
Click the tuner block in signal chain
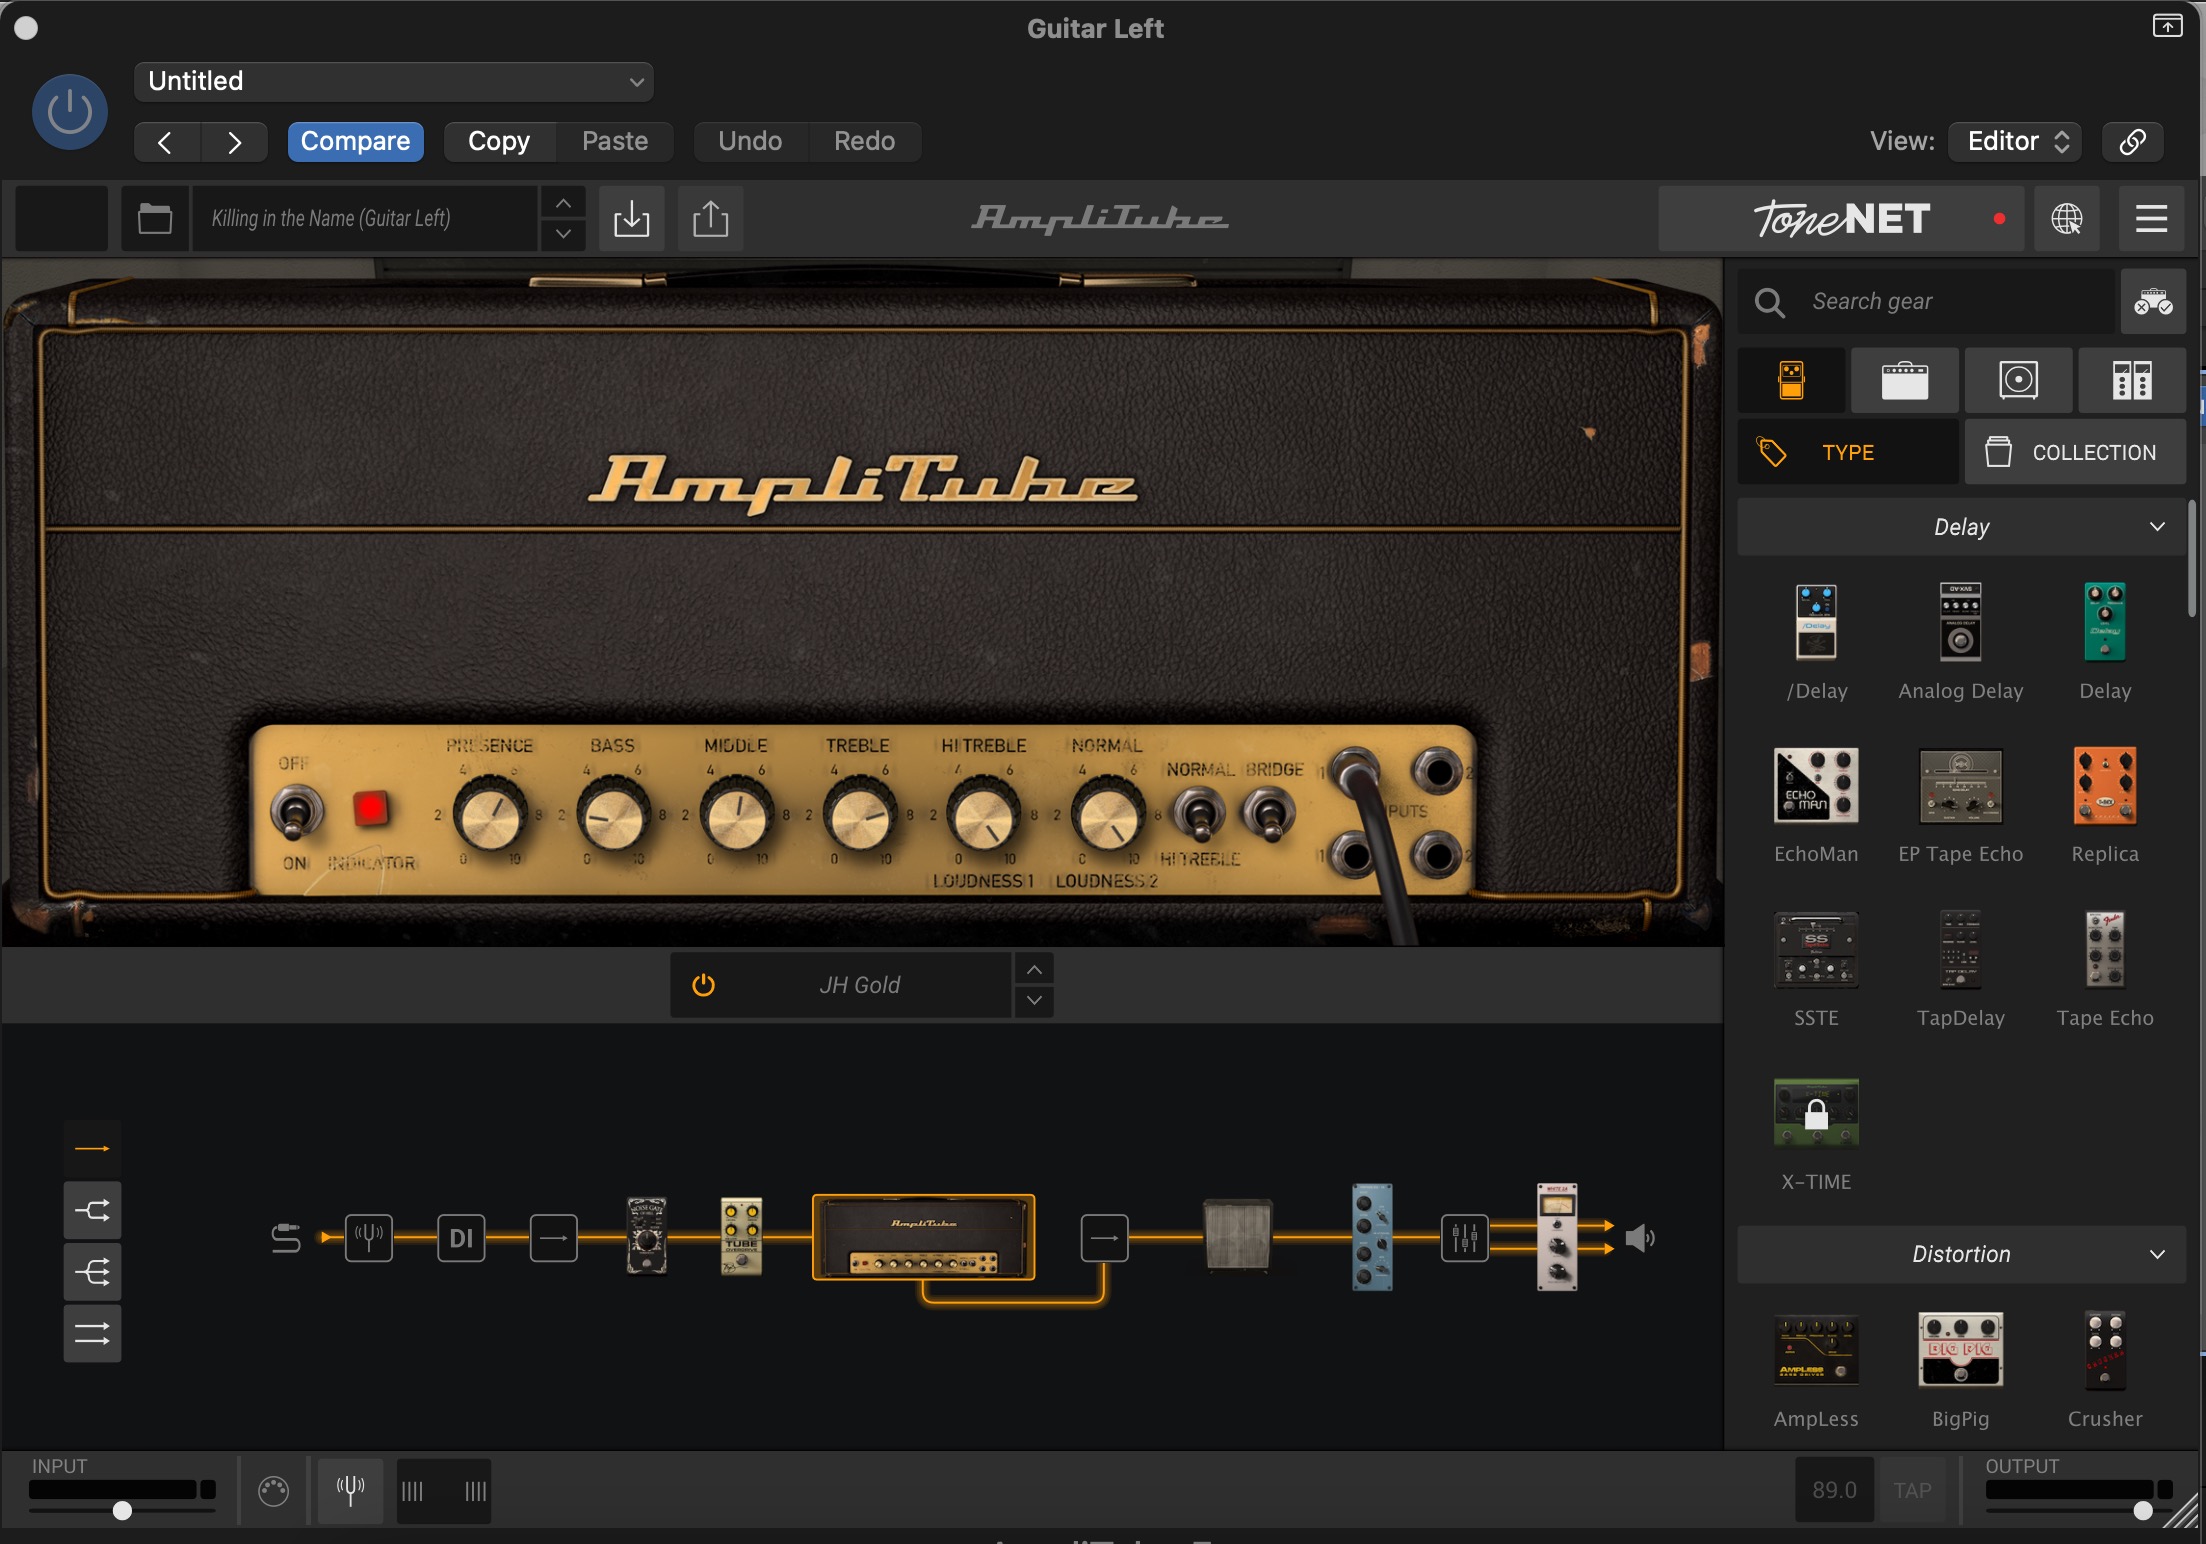(369, 1238)
